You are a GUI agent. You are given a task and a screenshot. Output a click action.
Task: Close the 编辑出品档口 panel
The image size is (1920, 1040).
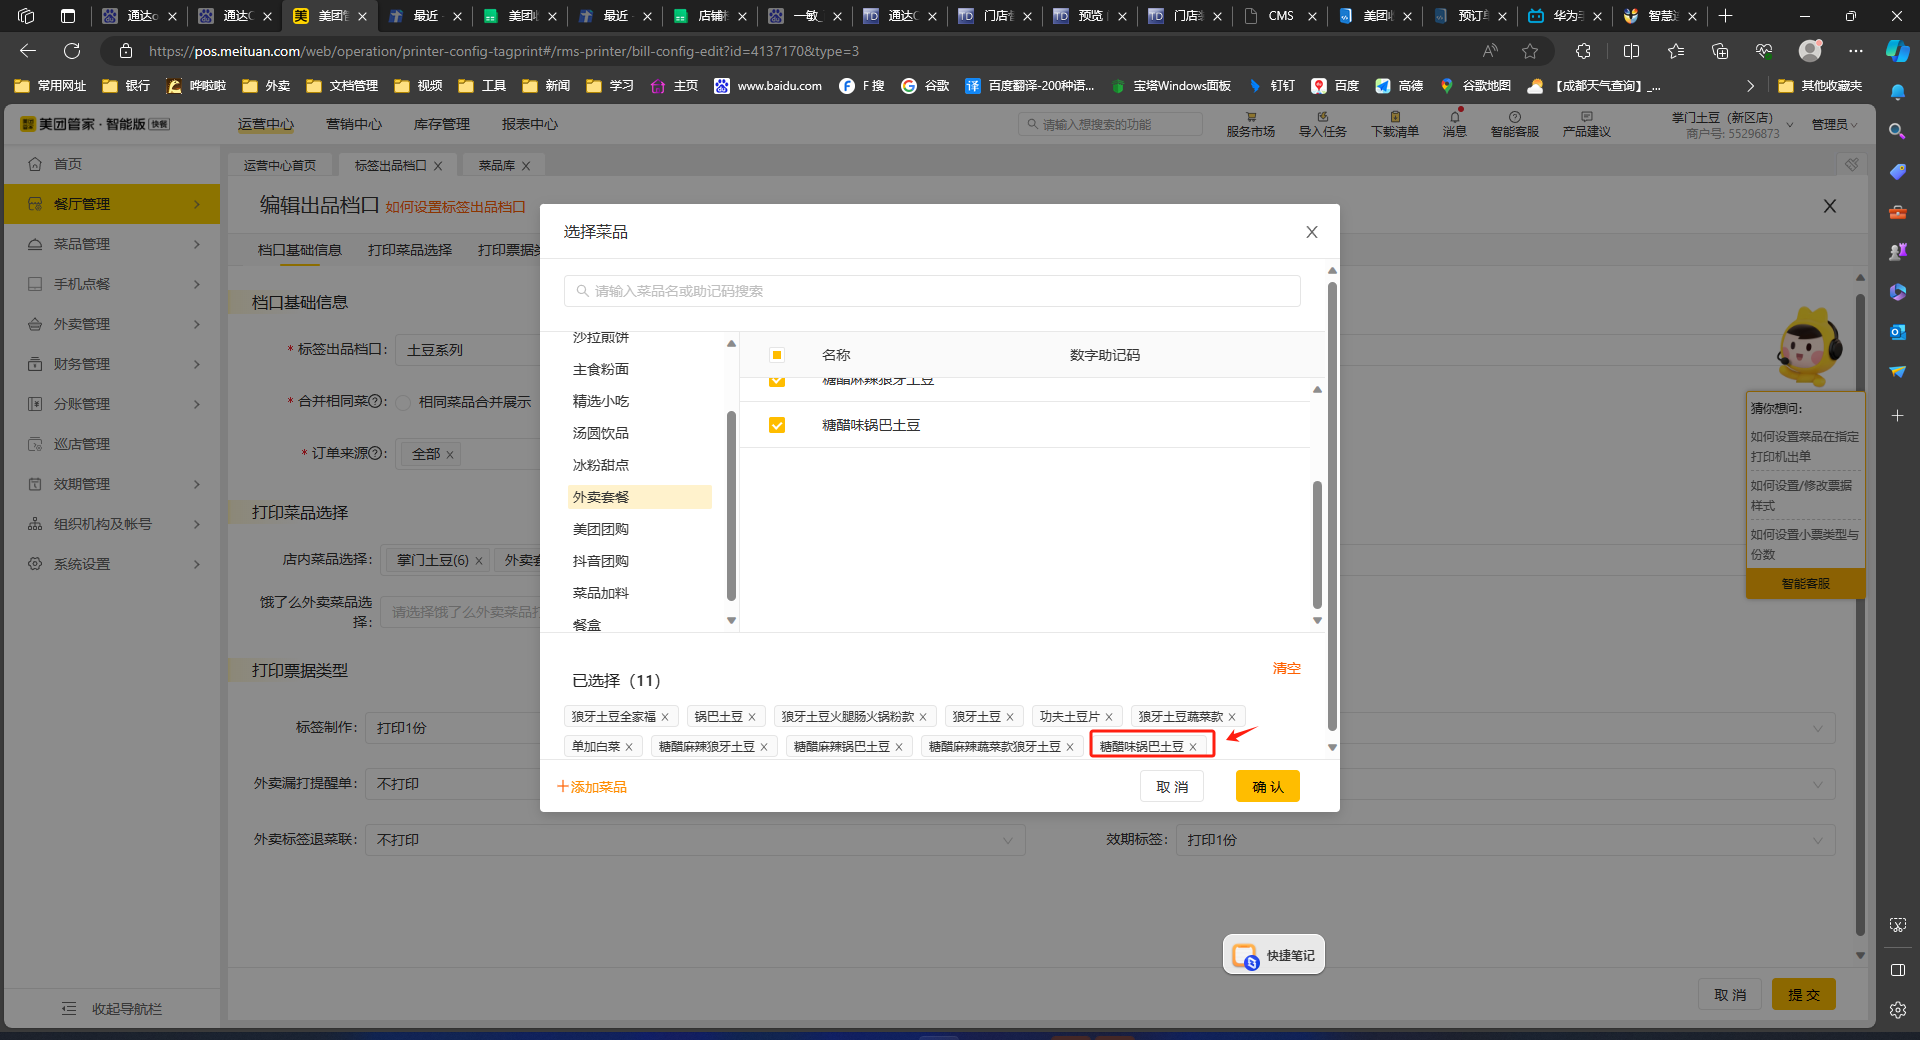[x=1830, y=206]
